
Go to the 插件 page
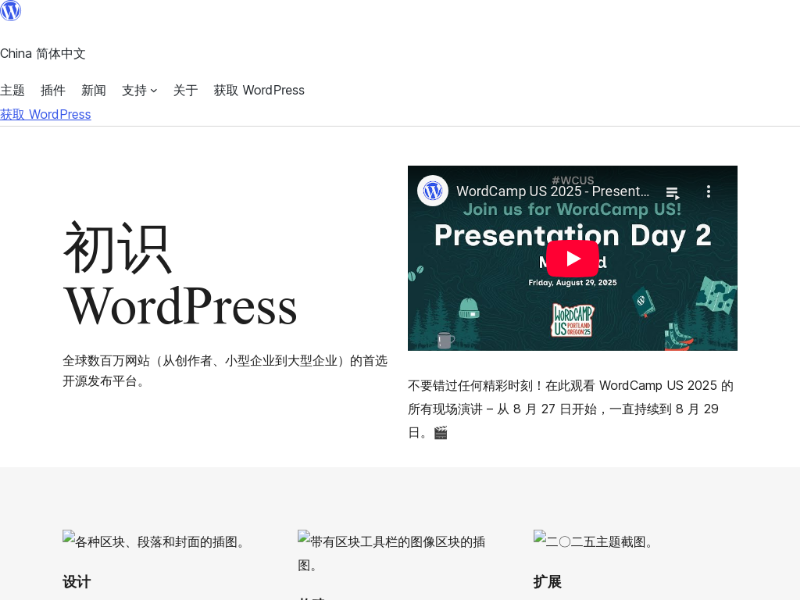[53, 90]
